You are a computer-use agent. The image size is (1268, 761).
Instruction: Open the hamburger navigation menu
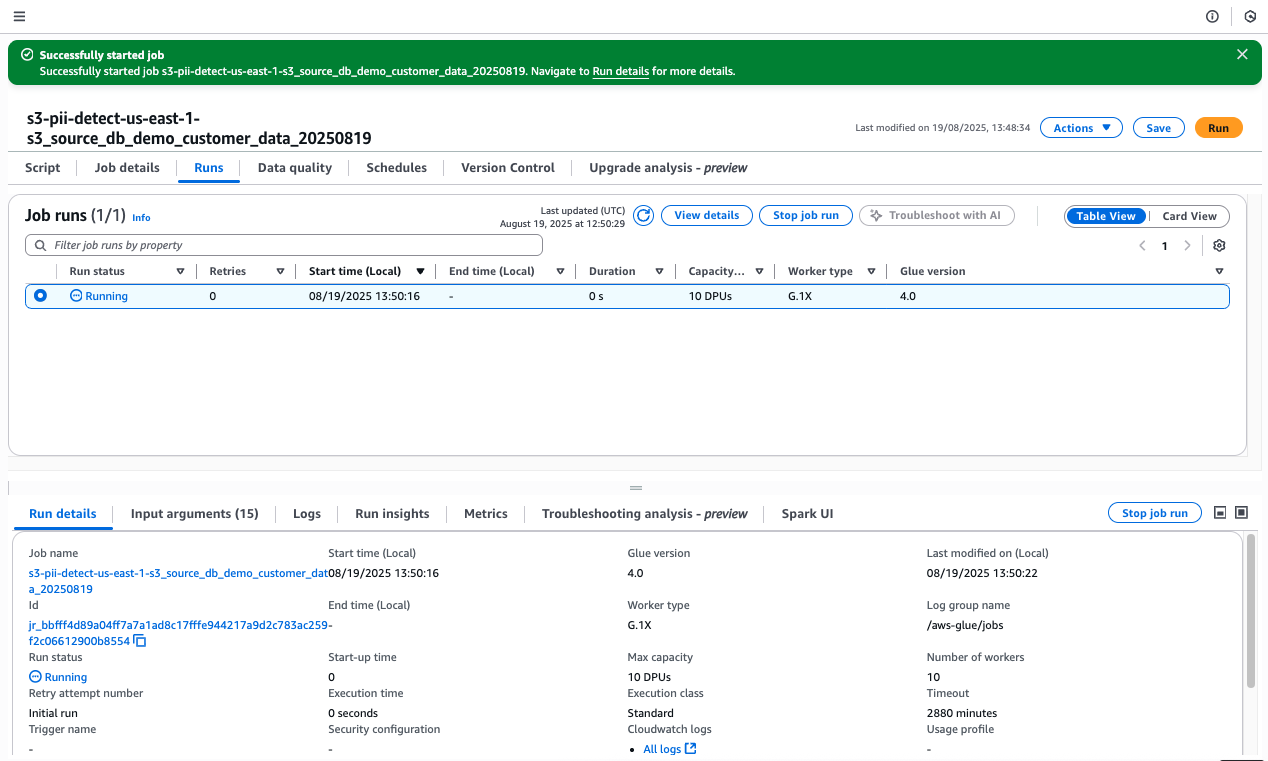pos(19,16)
